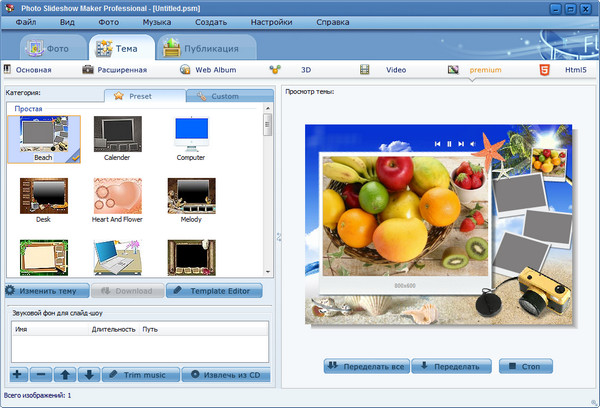Screen dimensions: 600x408
Task: Click the Простая category heading
Action: click(28, 109)
